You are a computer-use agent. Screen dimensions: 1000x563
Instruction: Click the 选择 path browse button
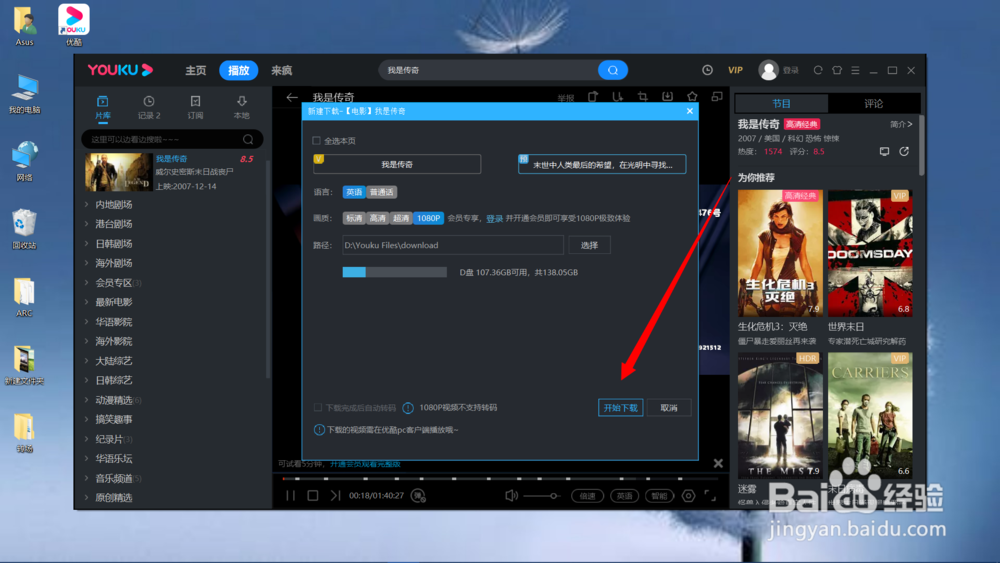(x=589, y=245)
